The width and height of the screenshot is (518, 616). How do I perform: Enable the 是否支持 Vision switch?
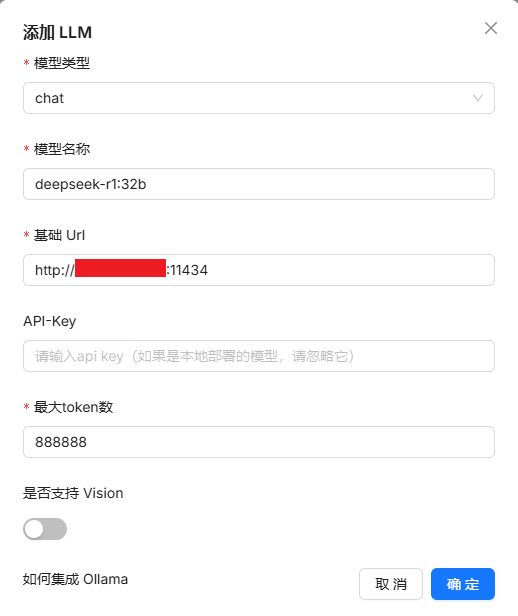point(45,529)
